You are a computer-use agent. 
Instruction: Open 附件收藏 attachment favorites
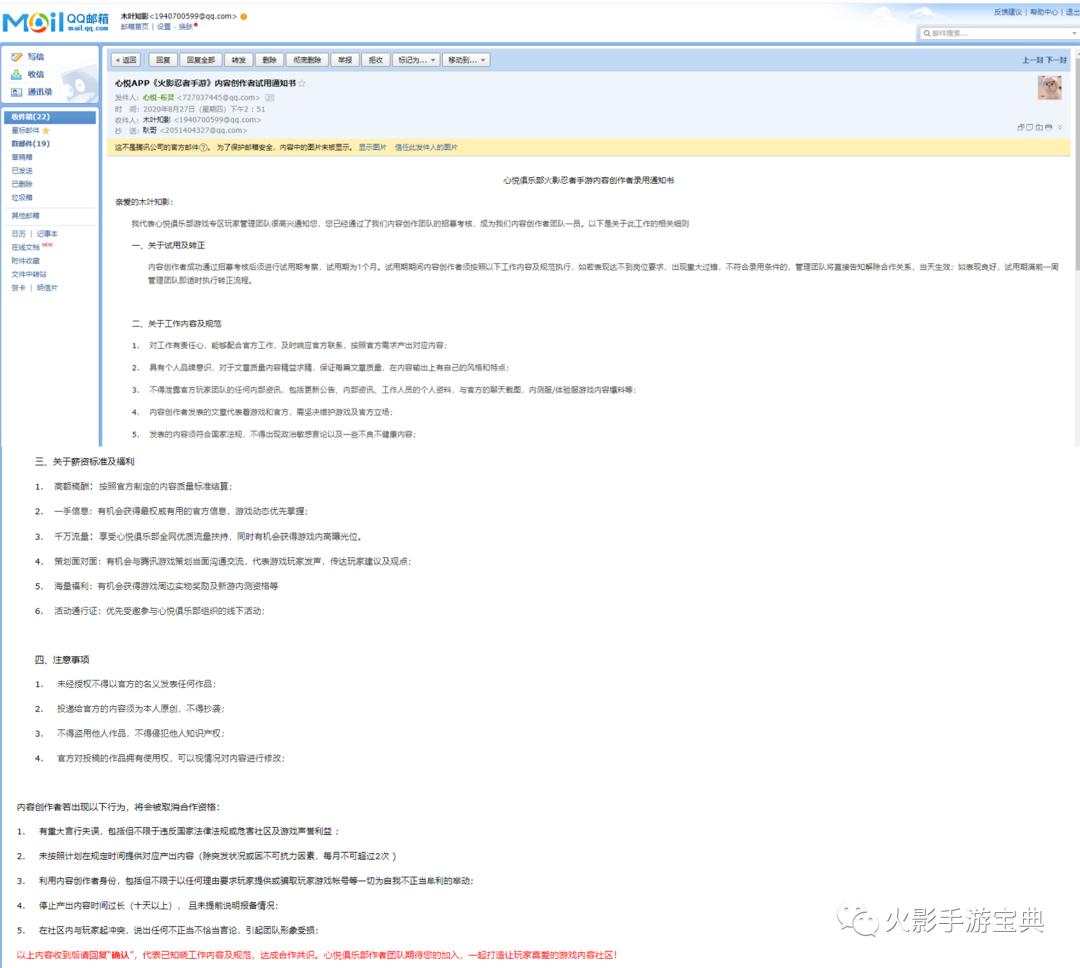29,261
